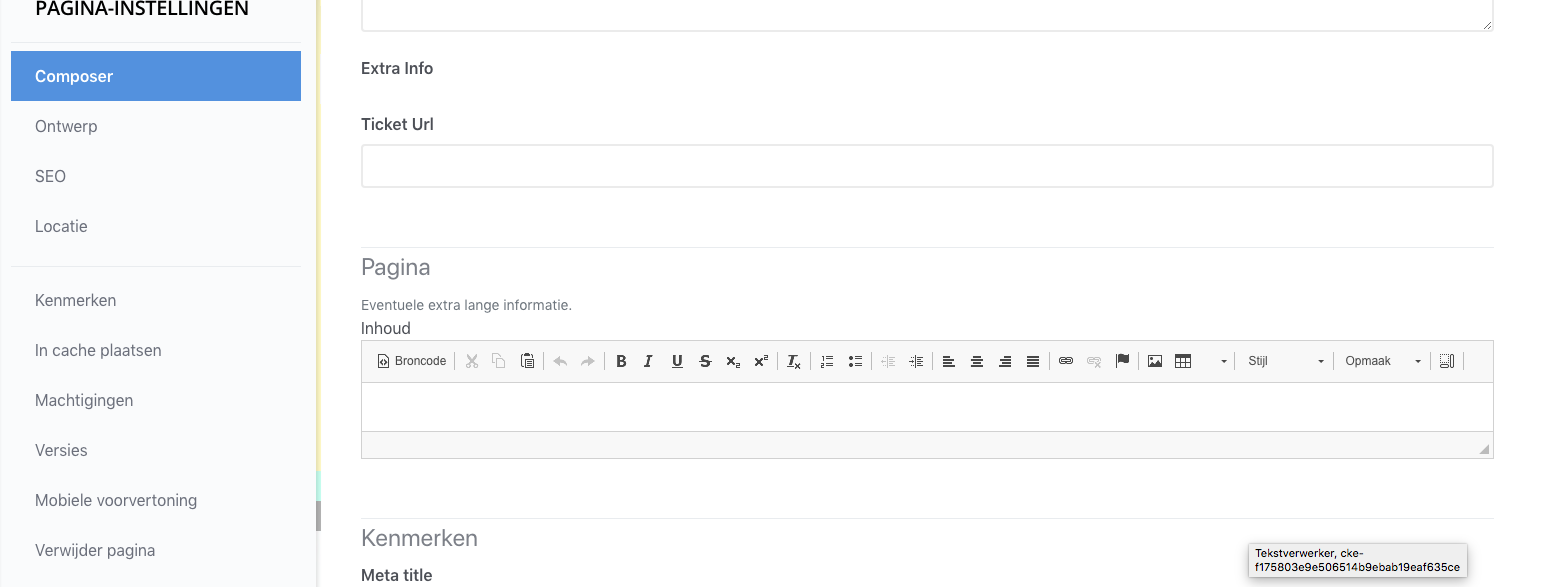Screen dimensions: 1545x587
Task: Open the Stijl dropdown in the editor
Action: [1284, 361]
